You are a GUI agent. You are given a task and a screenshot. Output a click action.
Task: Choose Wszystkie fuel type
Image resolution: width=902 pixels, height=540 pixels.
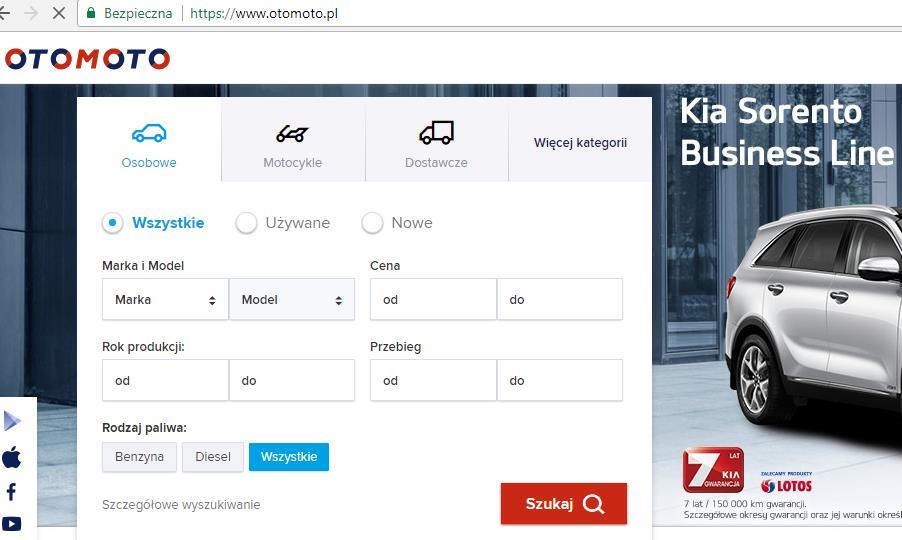coord(289,457)
